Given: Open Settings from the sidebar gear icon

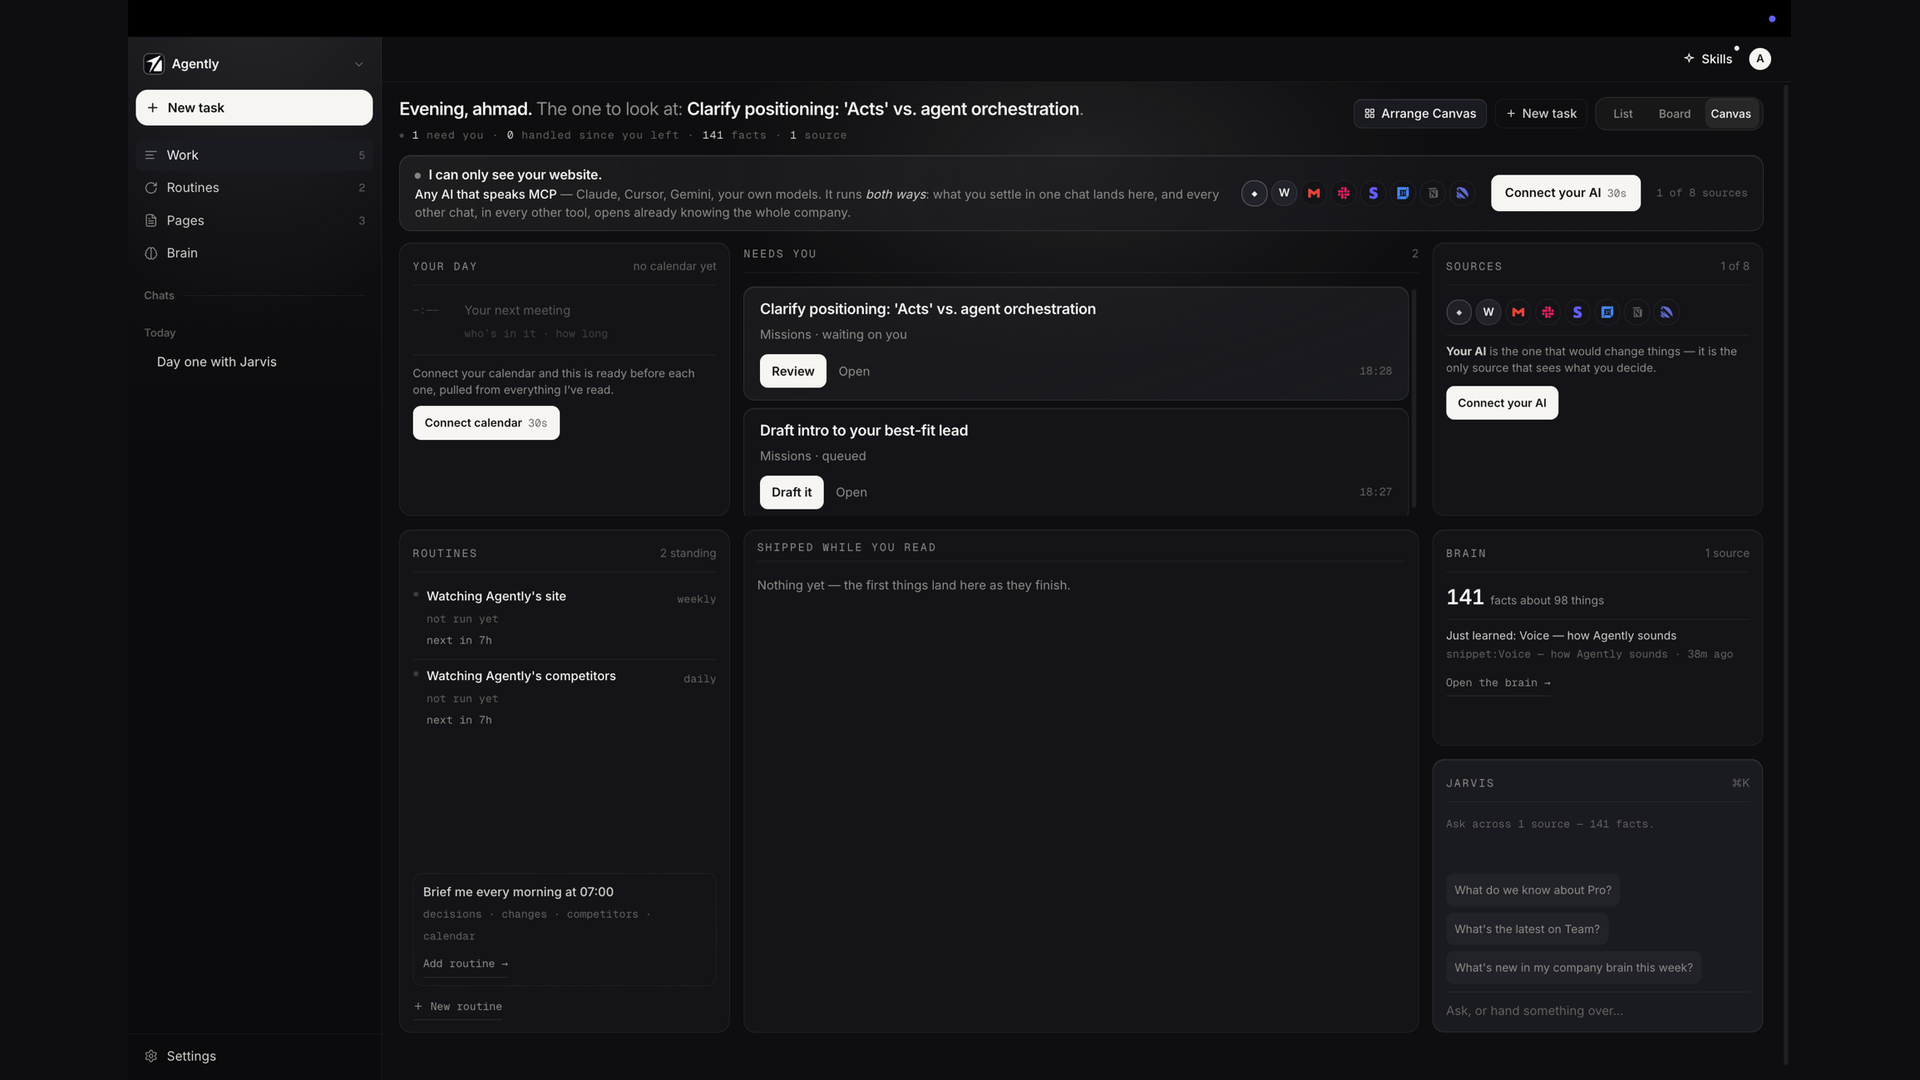Looking at the screenshot, I should click(x=151, y=1056).
